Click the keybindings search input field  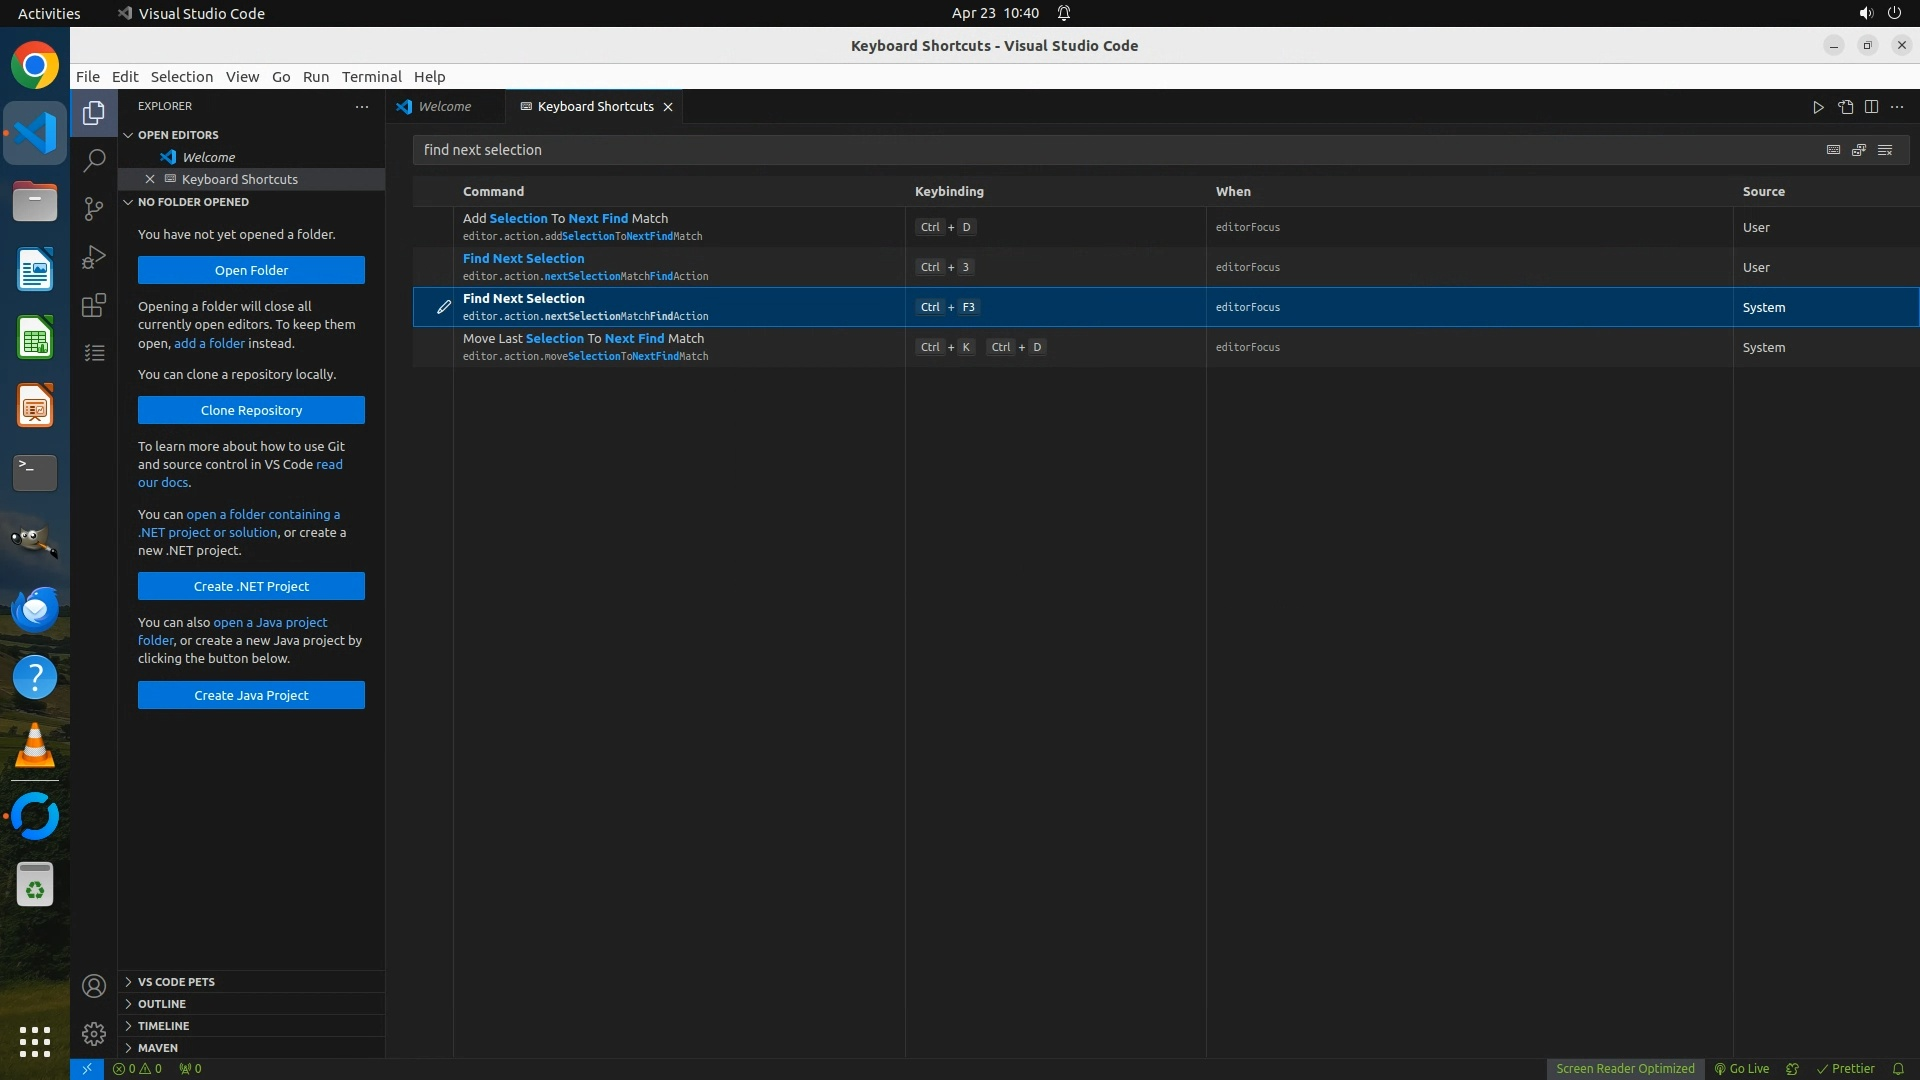coord(1100,150)
